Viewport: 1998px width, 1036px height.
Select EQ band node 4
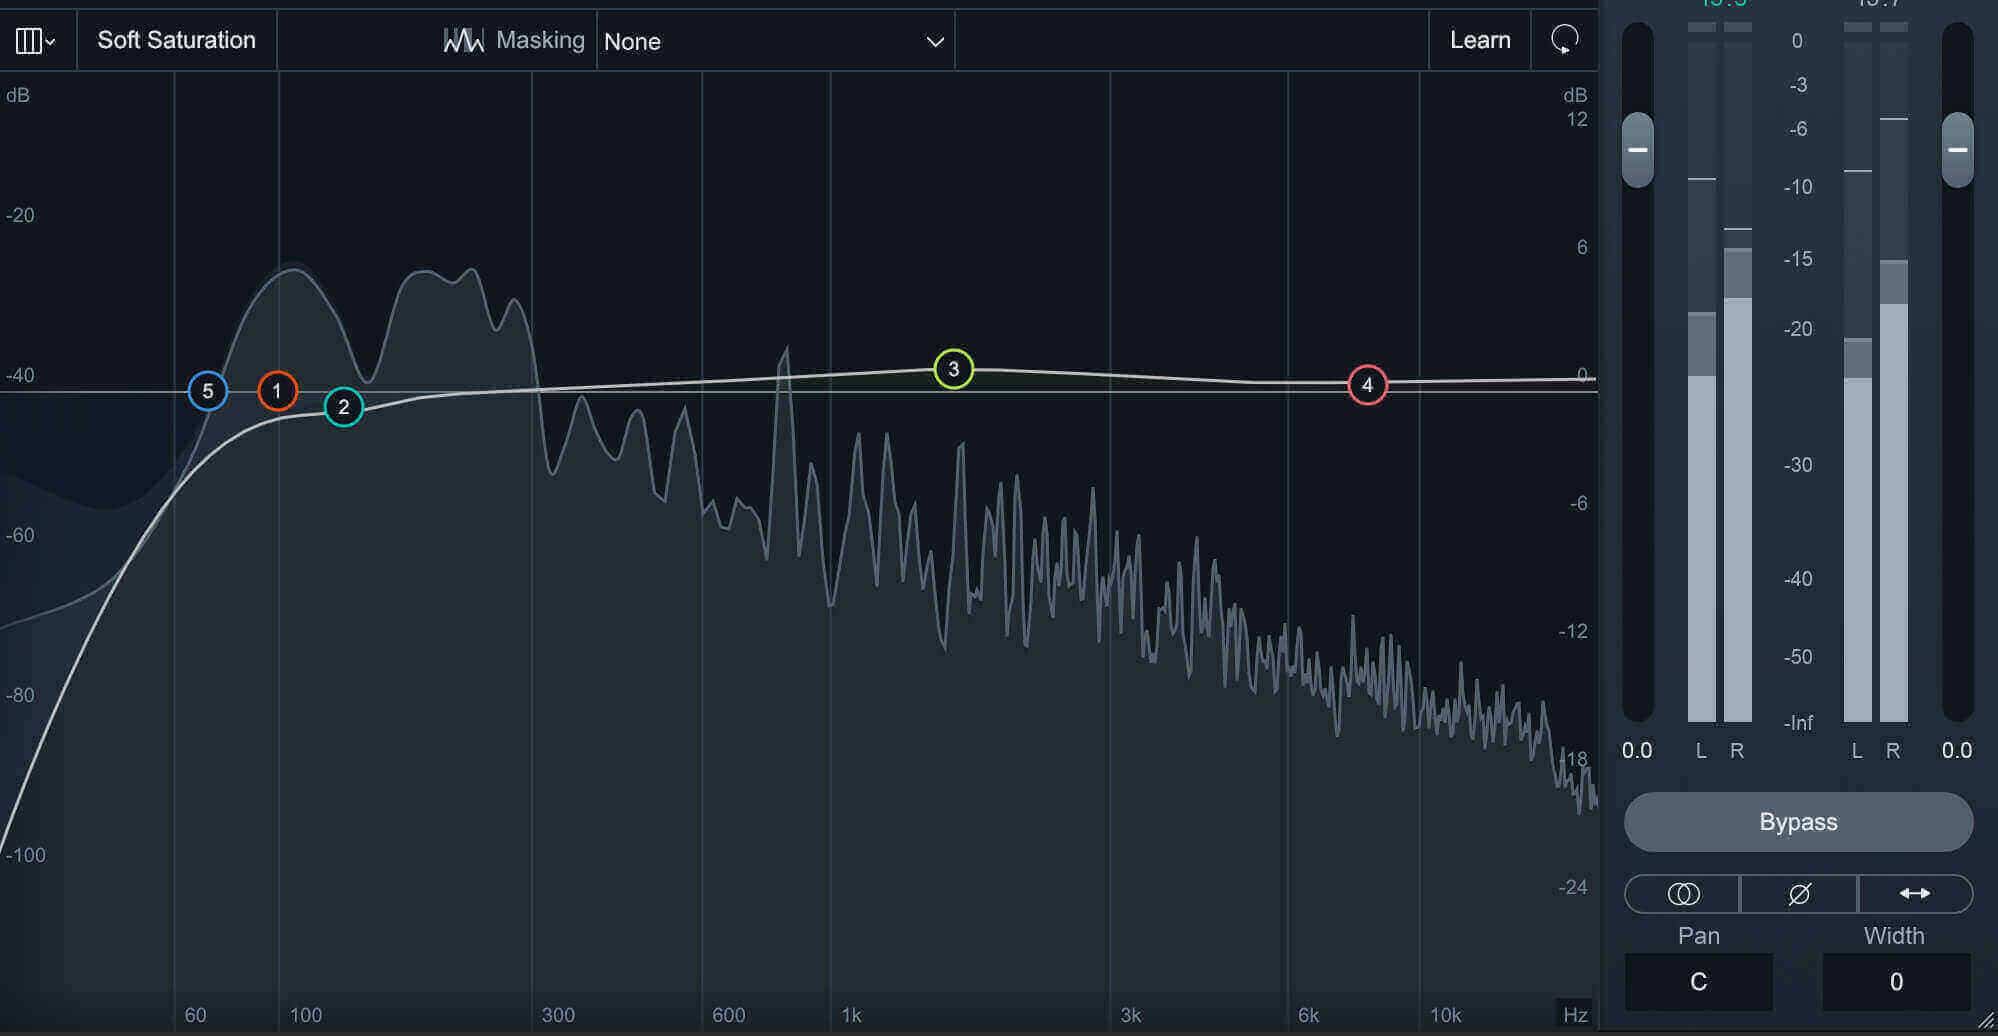(x=1367, y=385)
